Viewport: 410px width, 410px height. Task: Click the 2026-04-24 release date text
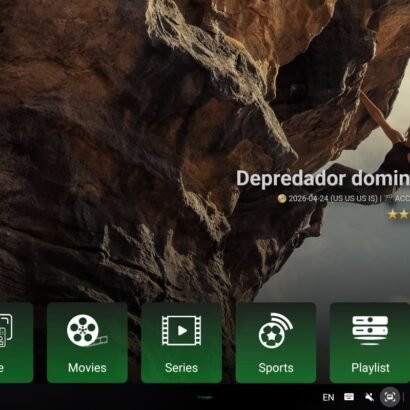tap(308, 199)
